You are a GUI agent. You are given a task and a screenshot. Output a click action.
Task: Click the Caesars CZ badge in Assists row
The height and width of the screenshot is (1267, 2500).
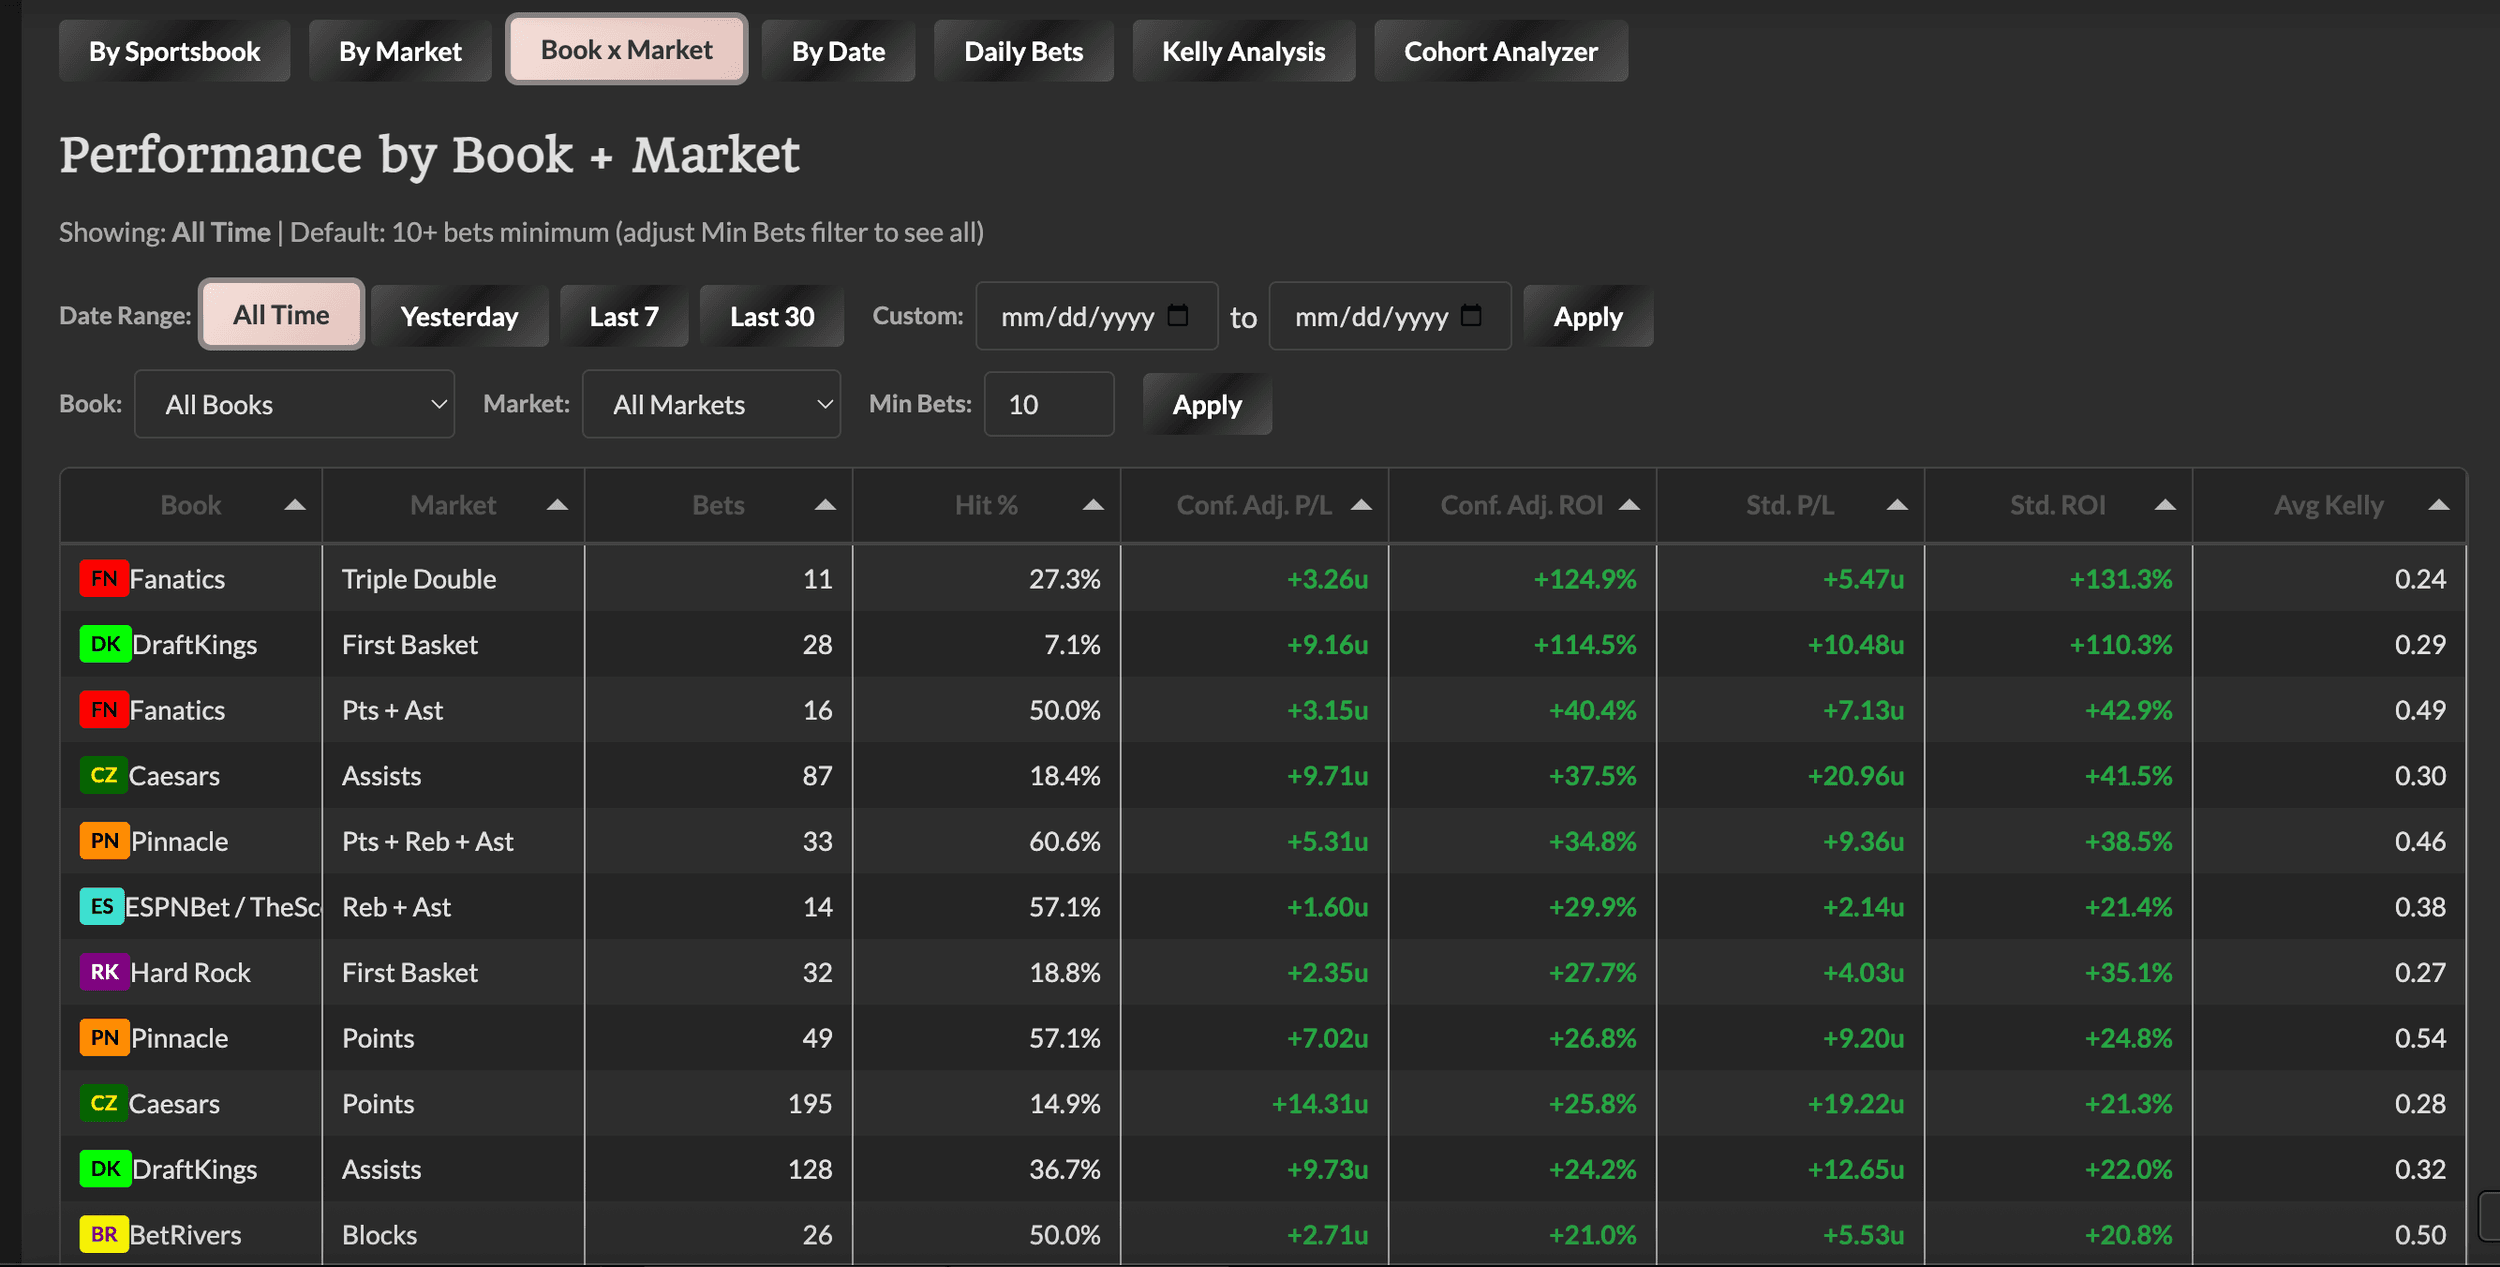[104, 775]
